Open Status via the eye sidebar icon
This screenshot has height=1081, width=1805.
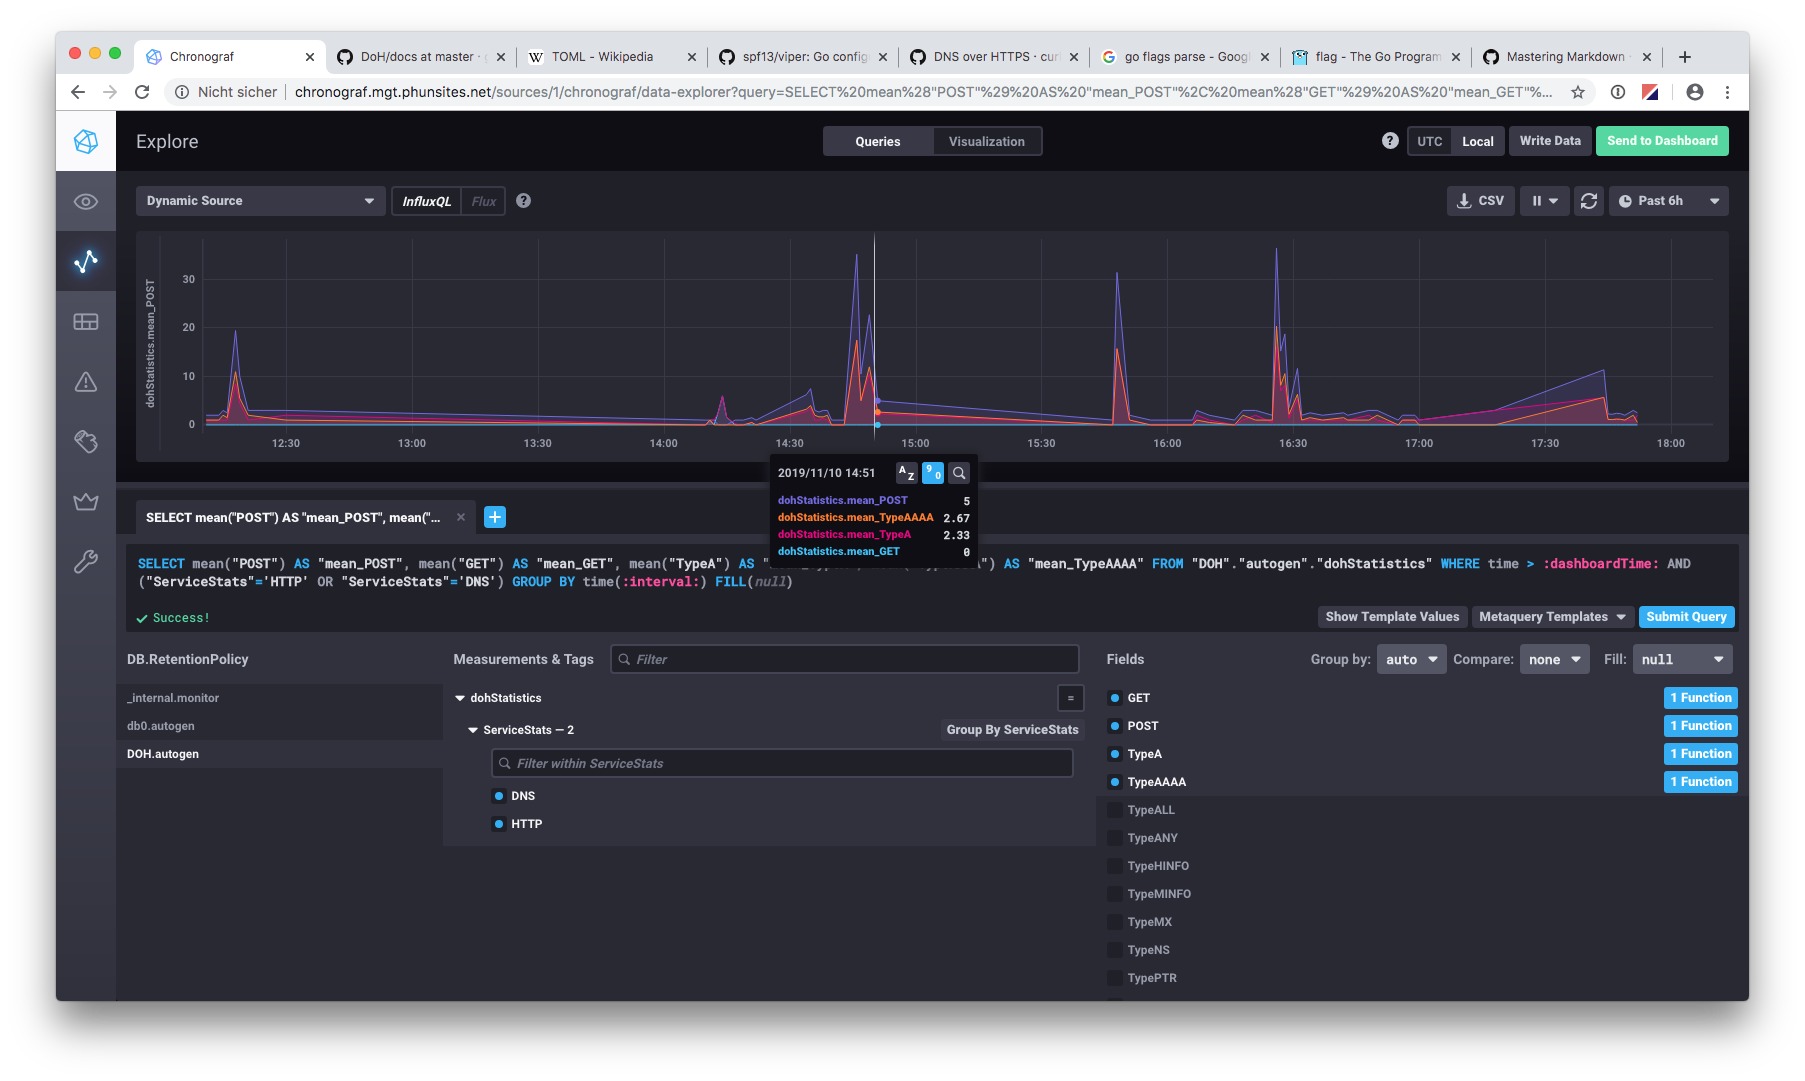click(86, 202)
